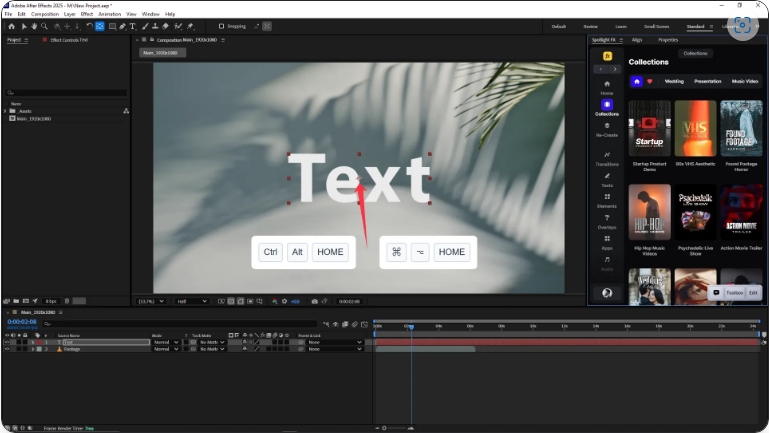Select the Presentation collection filter
Viewport: 769px width, 433px height.
pyautogui.click(x=708, y=81)
